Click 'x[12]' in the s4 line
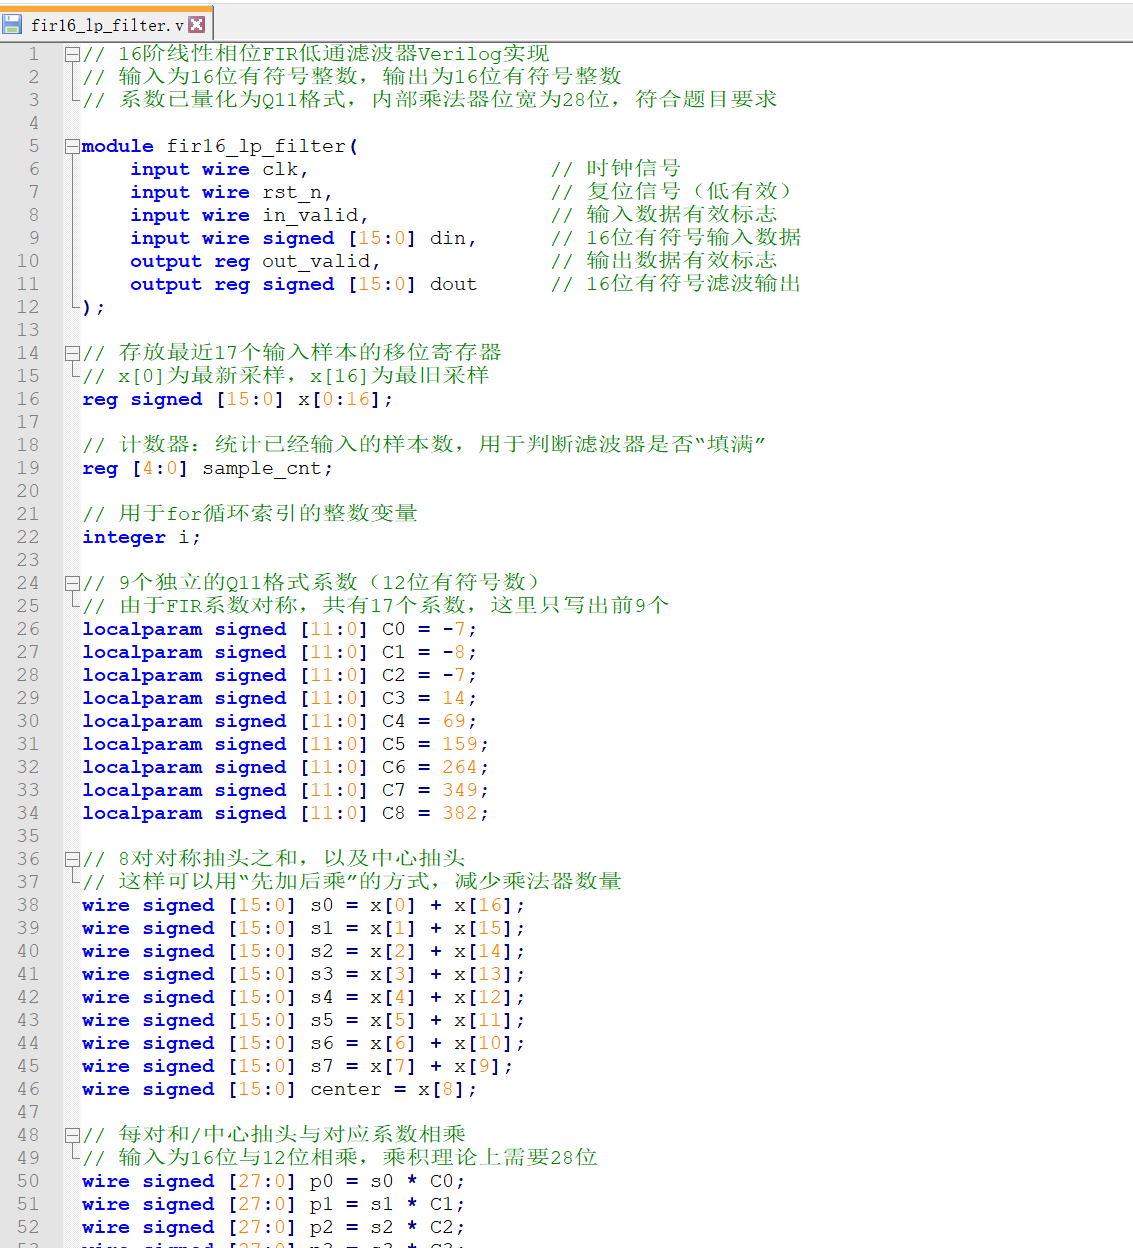Image resolution: width=1133 pixels, height=1248 pixels. (x=484, y=997)
